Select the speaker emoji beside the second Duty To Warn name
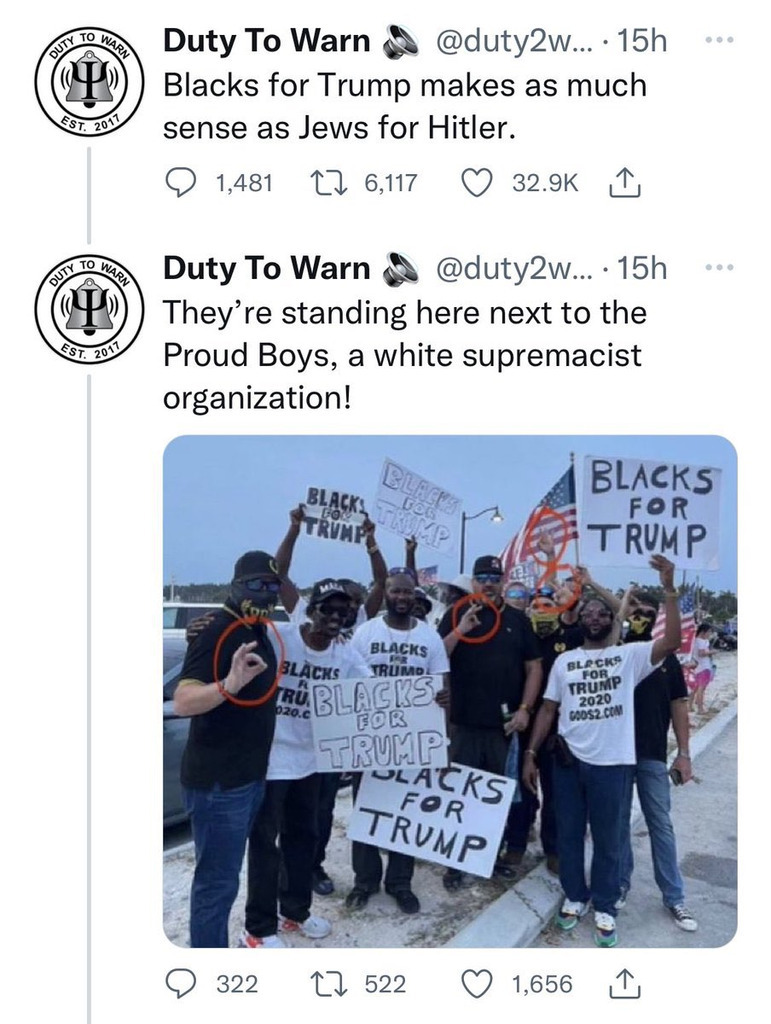Image resolution: width=771 pixels, height=1024 pixels. 398,269
